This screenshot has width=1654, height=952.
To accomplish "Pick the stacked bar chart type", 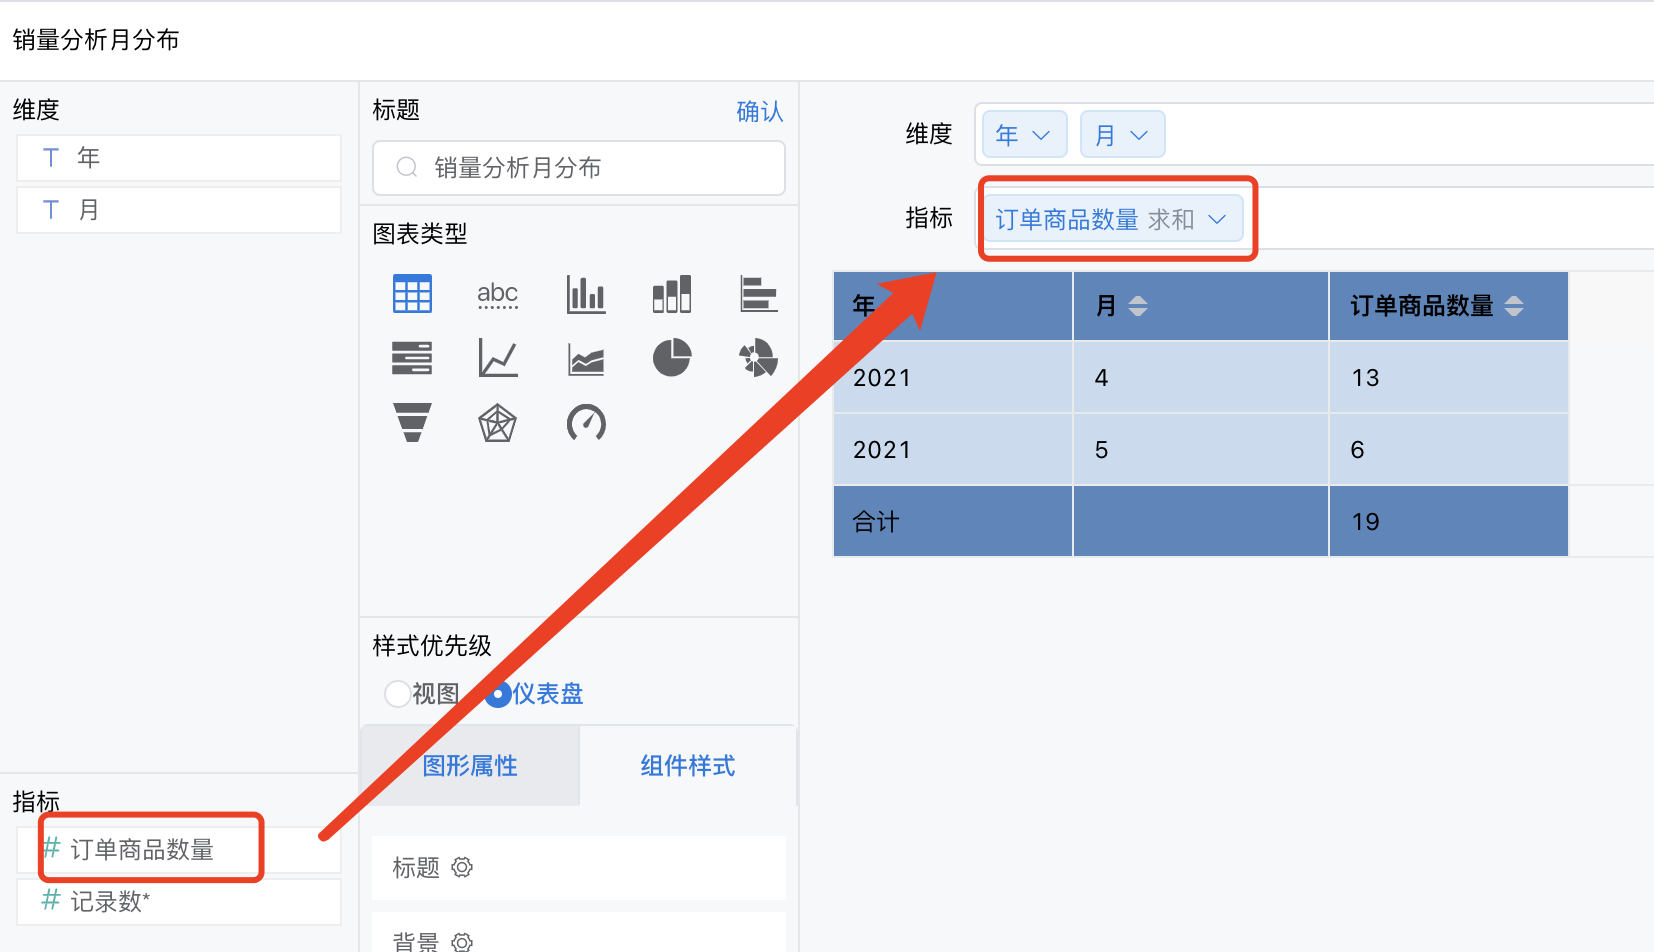I will coord(672,294).
